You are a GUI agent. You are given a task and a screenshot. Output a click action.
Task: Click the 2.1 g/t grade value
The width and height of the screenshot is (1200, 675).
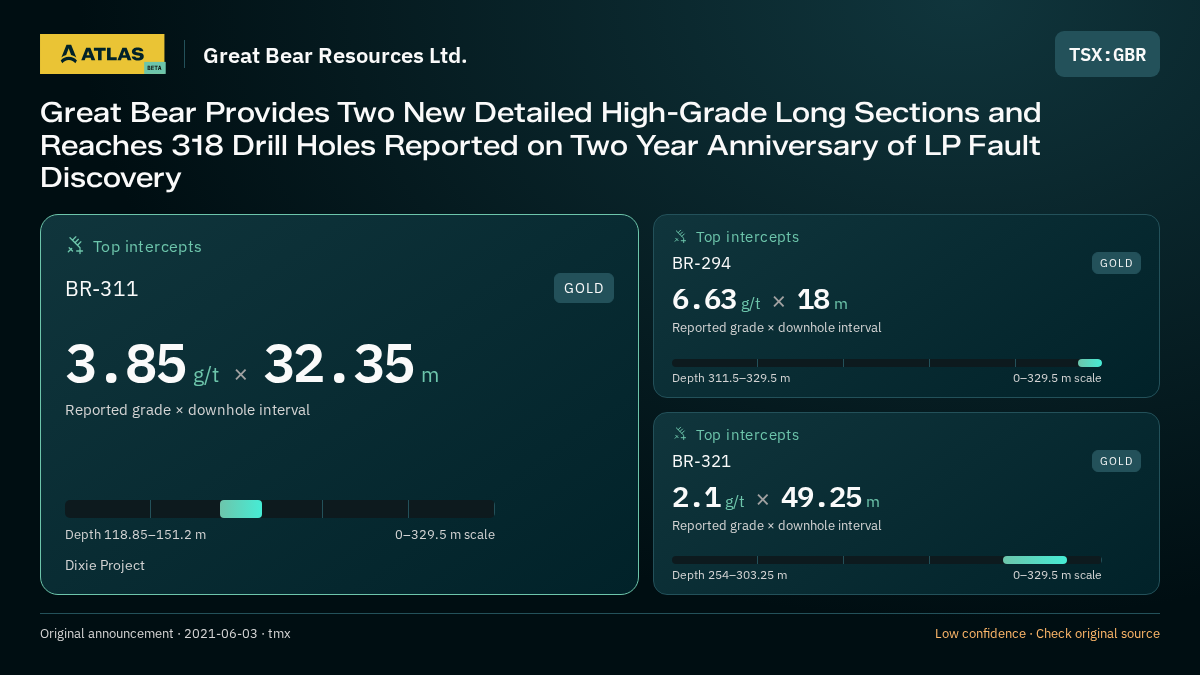pos(708,497)
